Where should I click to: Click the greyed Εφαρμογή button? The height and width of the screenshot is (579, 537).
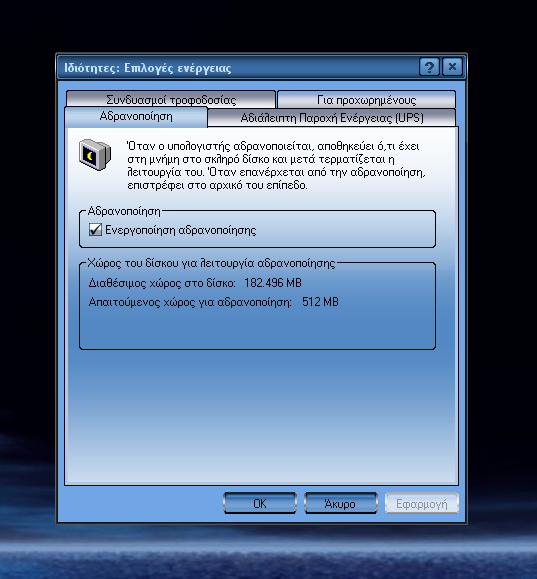(x=421, y=503)
